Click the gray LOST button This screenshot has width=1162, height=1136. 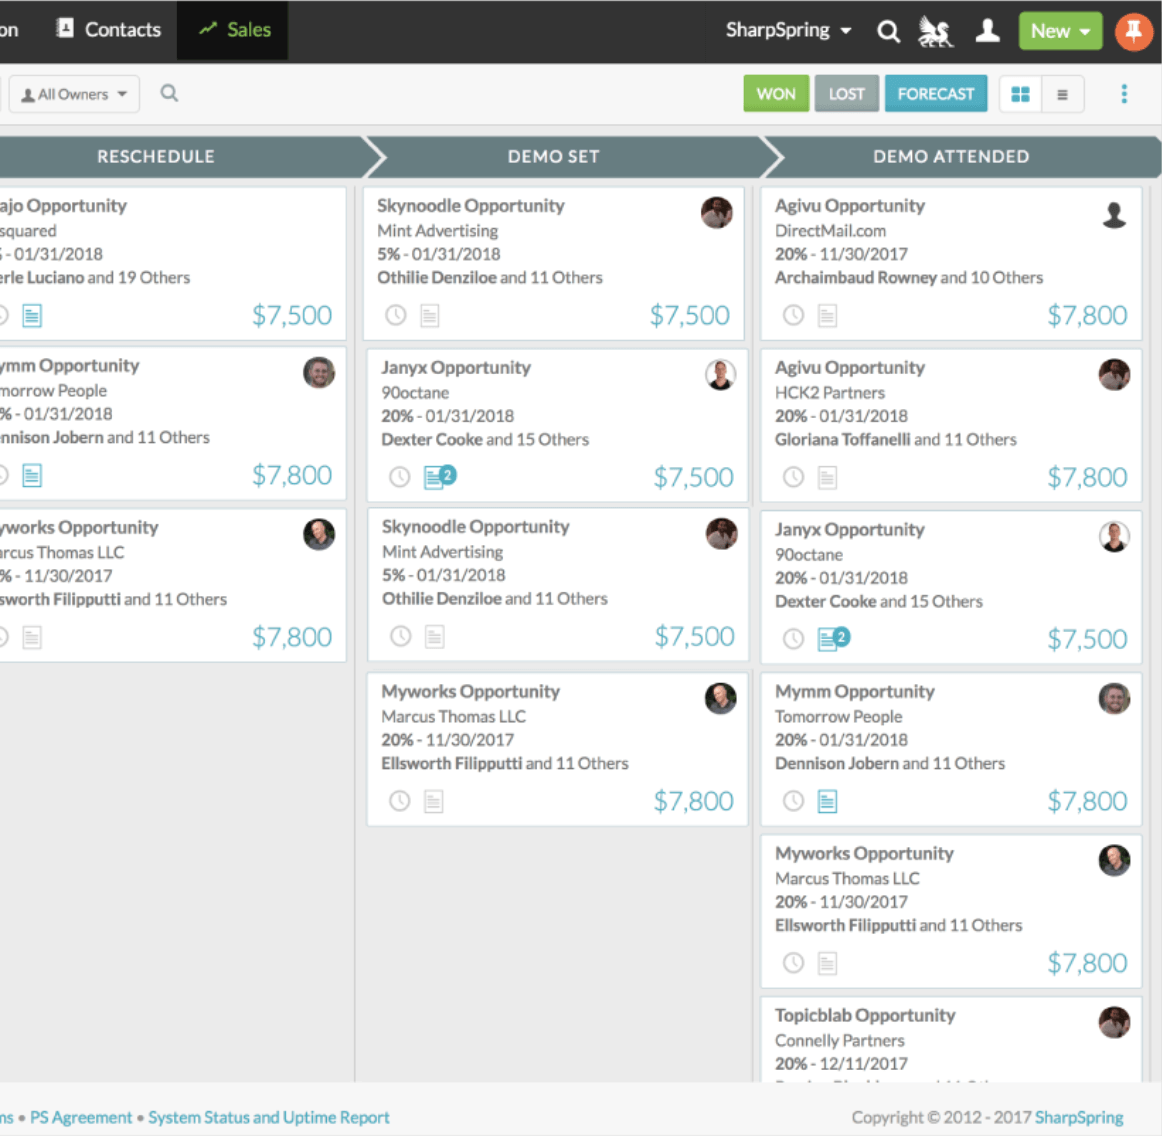[x=846, y=94]
